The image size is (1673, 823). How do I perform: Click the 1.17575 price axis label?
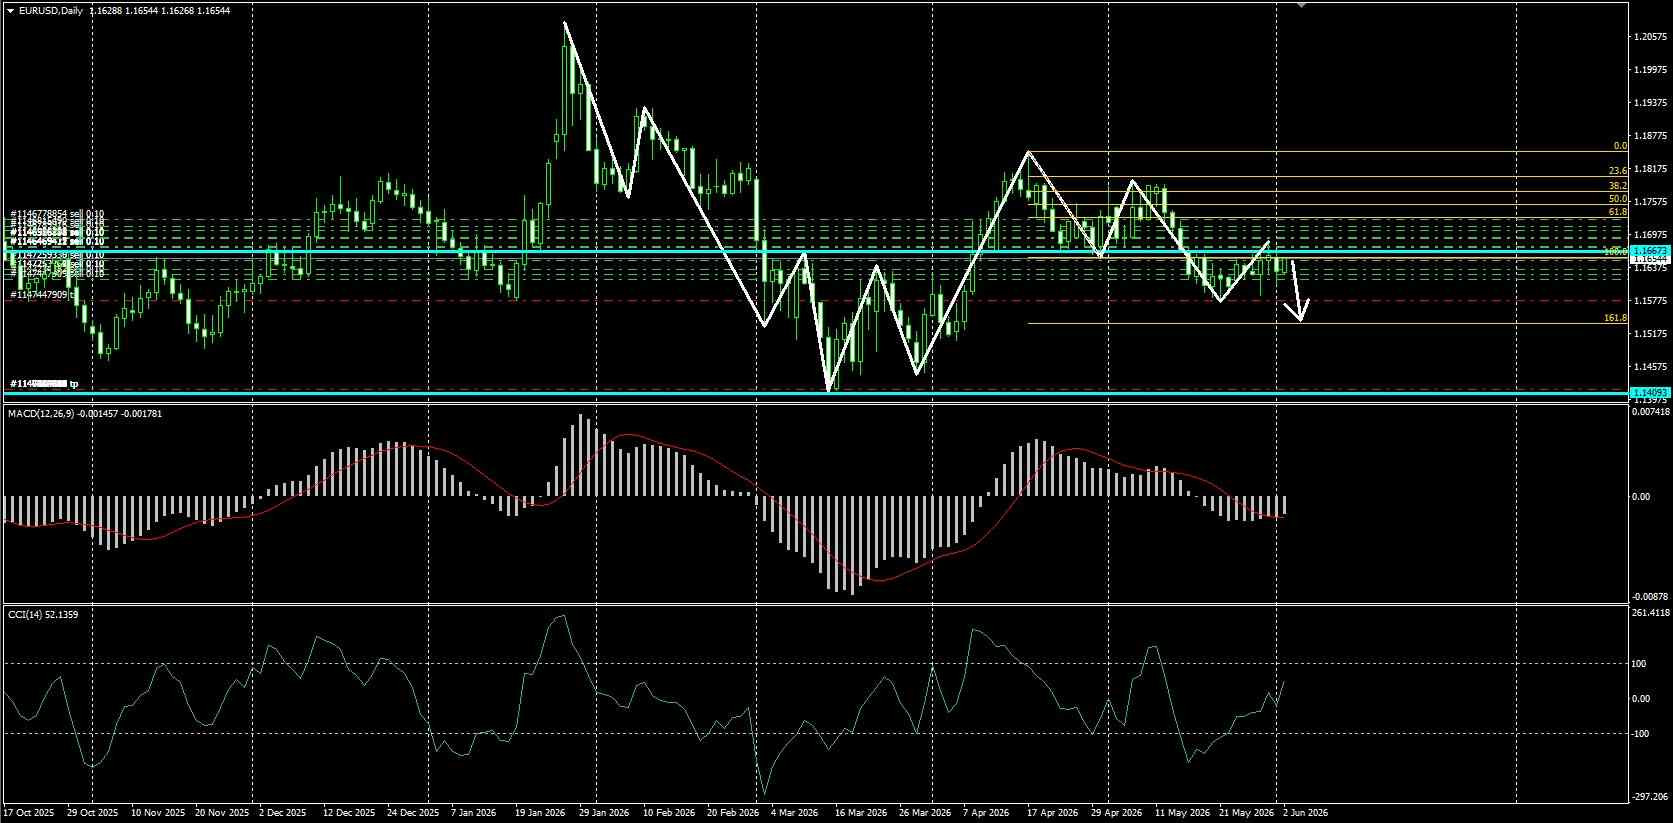1649,202
